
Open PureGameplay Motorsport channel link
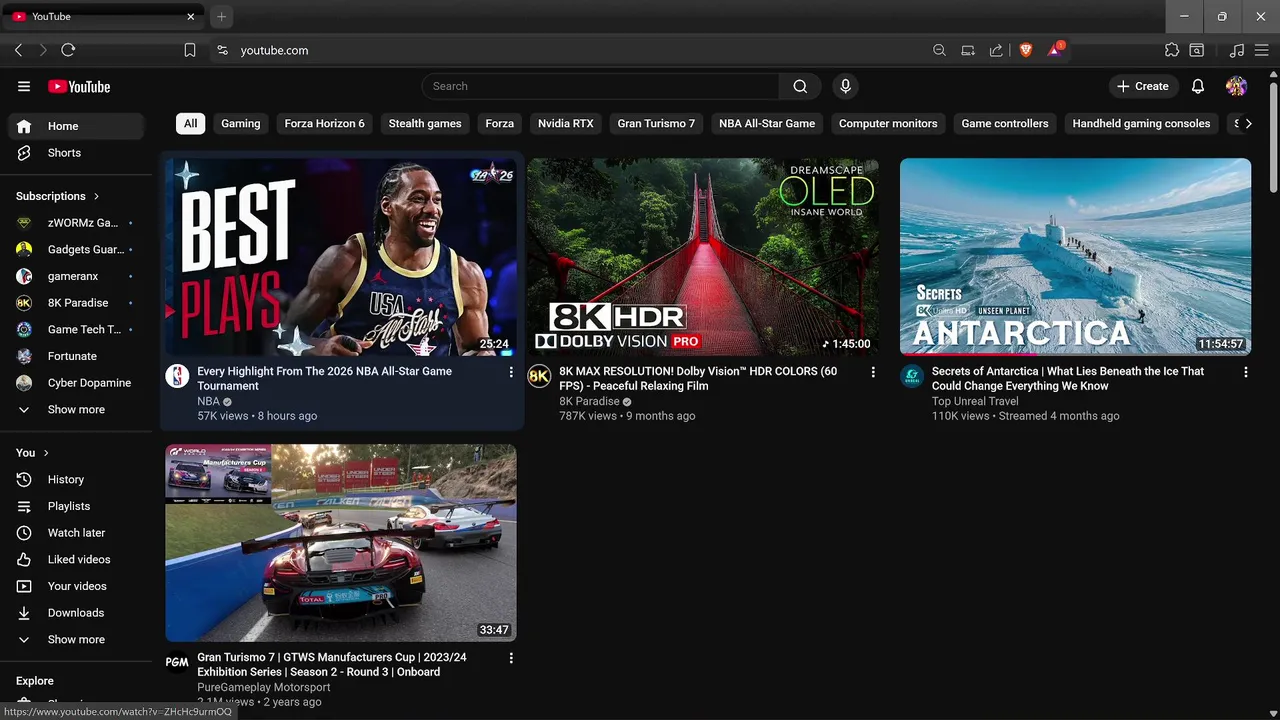click(x=264, y=688)
